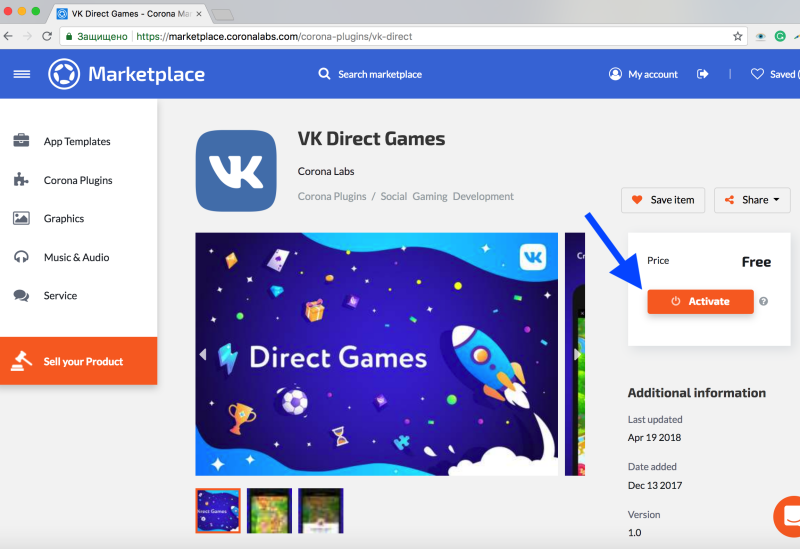Follow the Corona Plugins breadcrumb link
This screenshot has height=549, width=800.
tap(332, 196)
